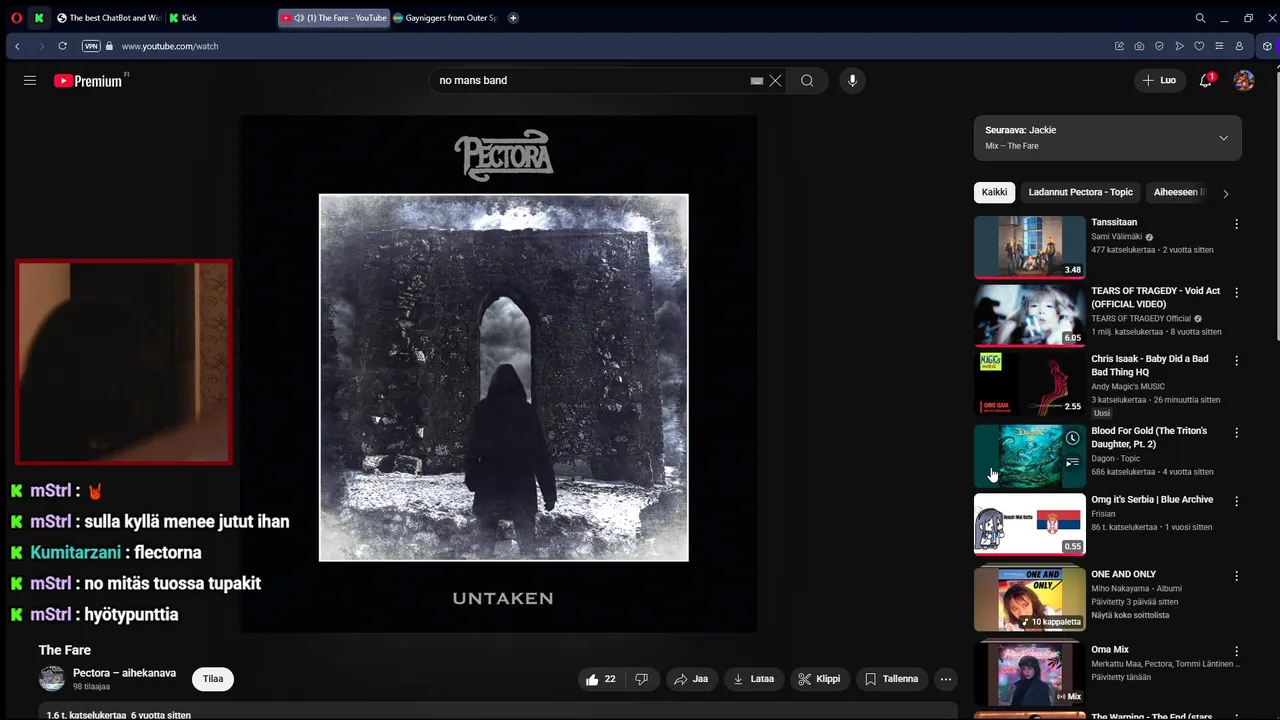Switch to The best ChatBot tab
The height and width of the screenshot is (720, 1280).
point(109,18)
